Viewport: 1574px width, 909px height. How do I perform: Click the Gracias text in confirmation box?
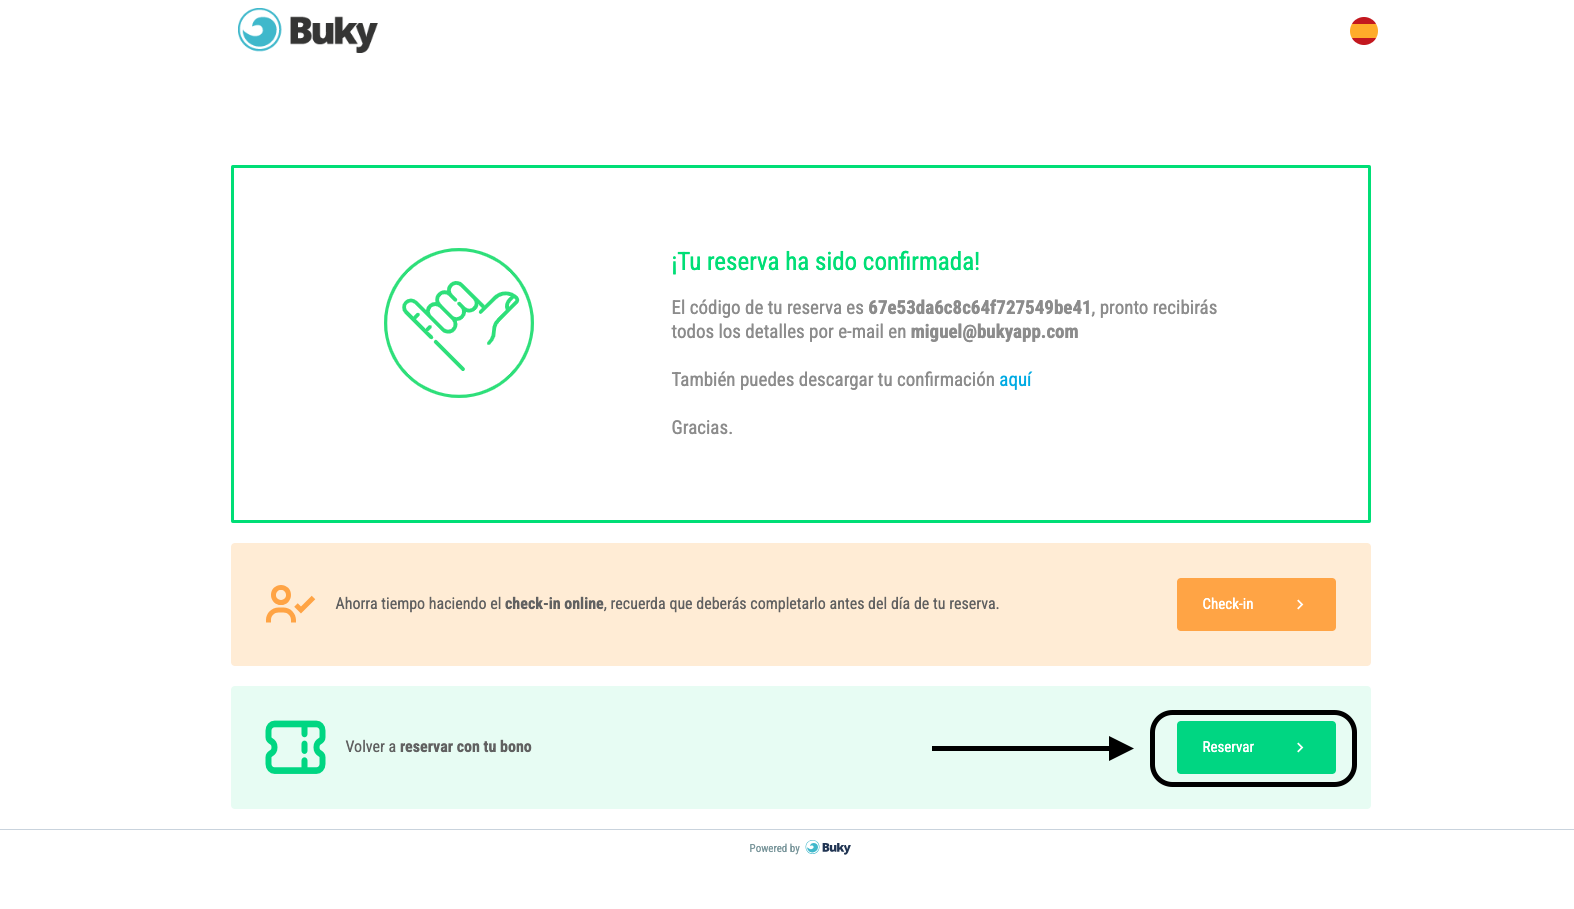[x=702, y=428]
